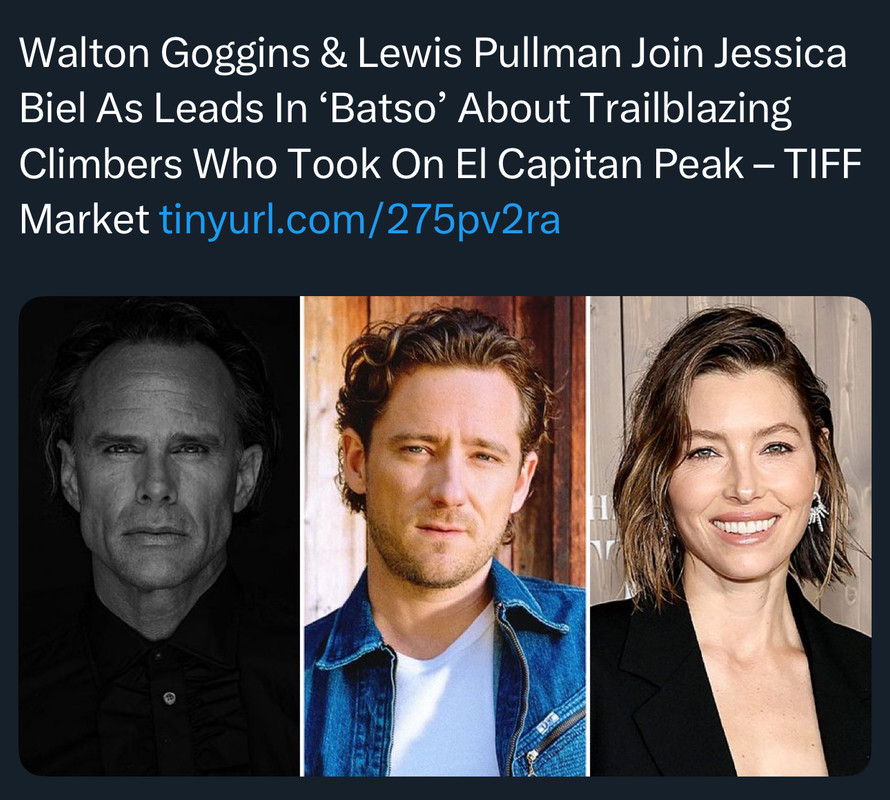Click the earring in the right photo
This screenshot has width=890, height=800.
click(818, 512)
